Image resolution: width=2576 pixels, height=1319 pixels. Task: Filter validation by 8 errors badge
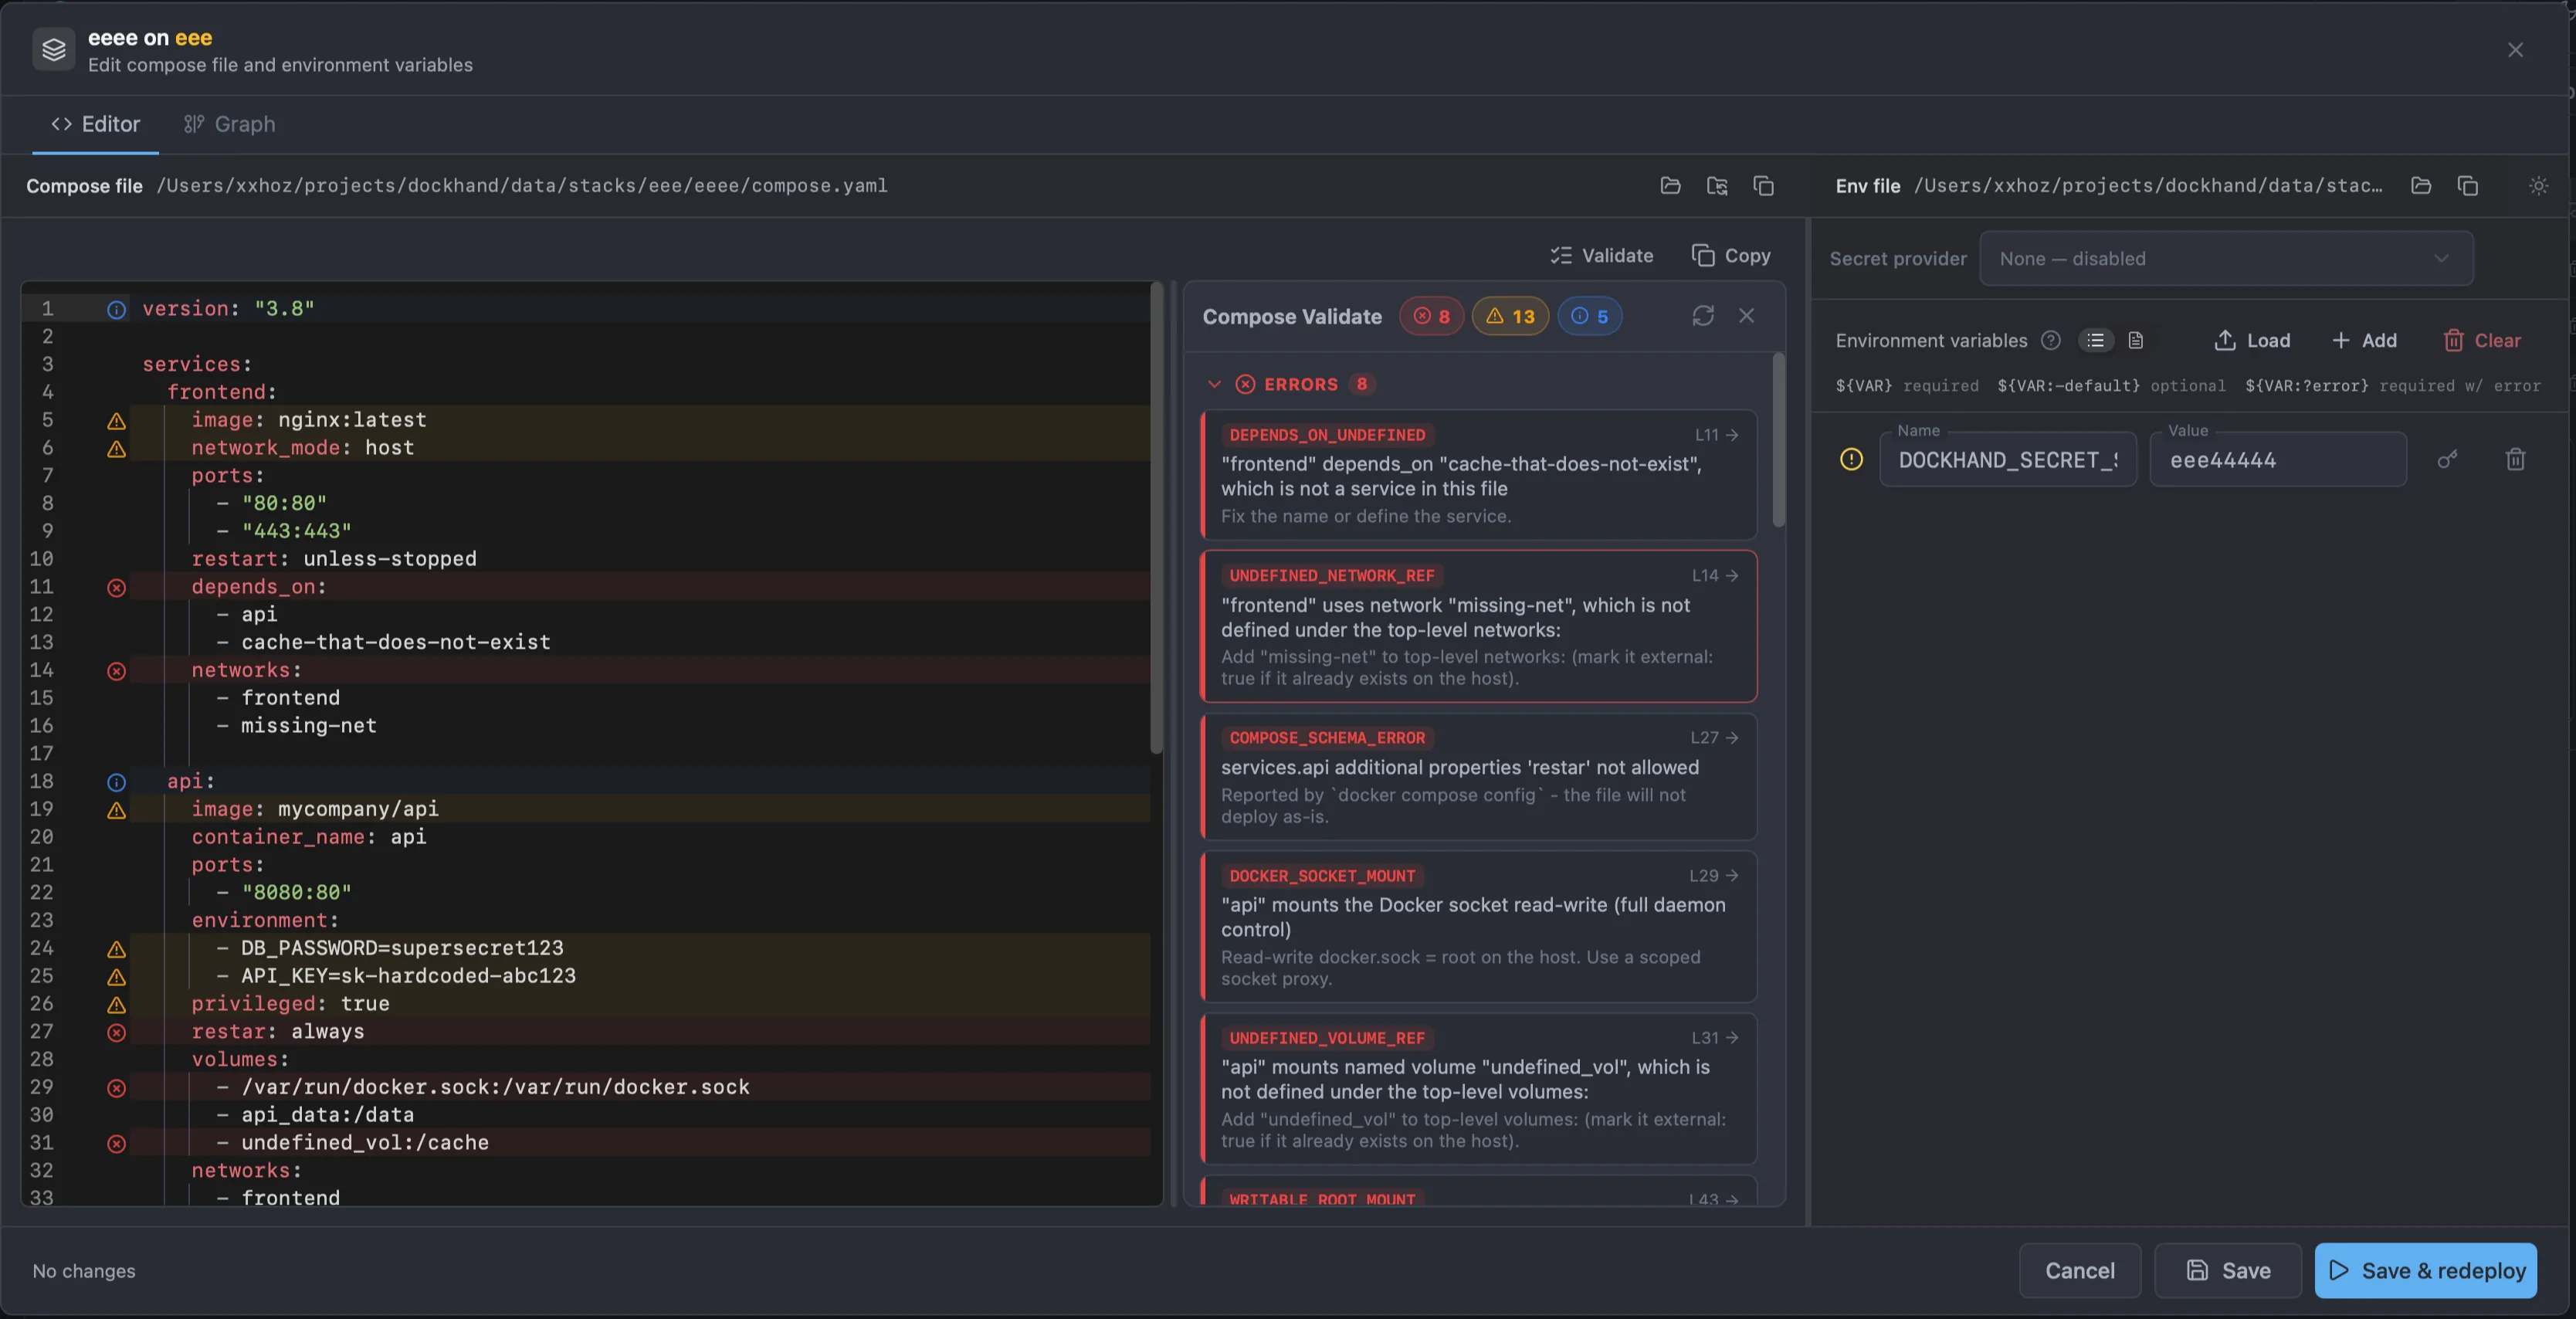coord(1432,316)
